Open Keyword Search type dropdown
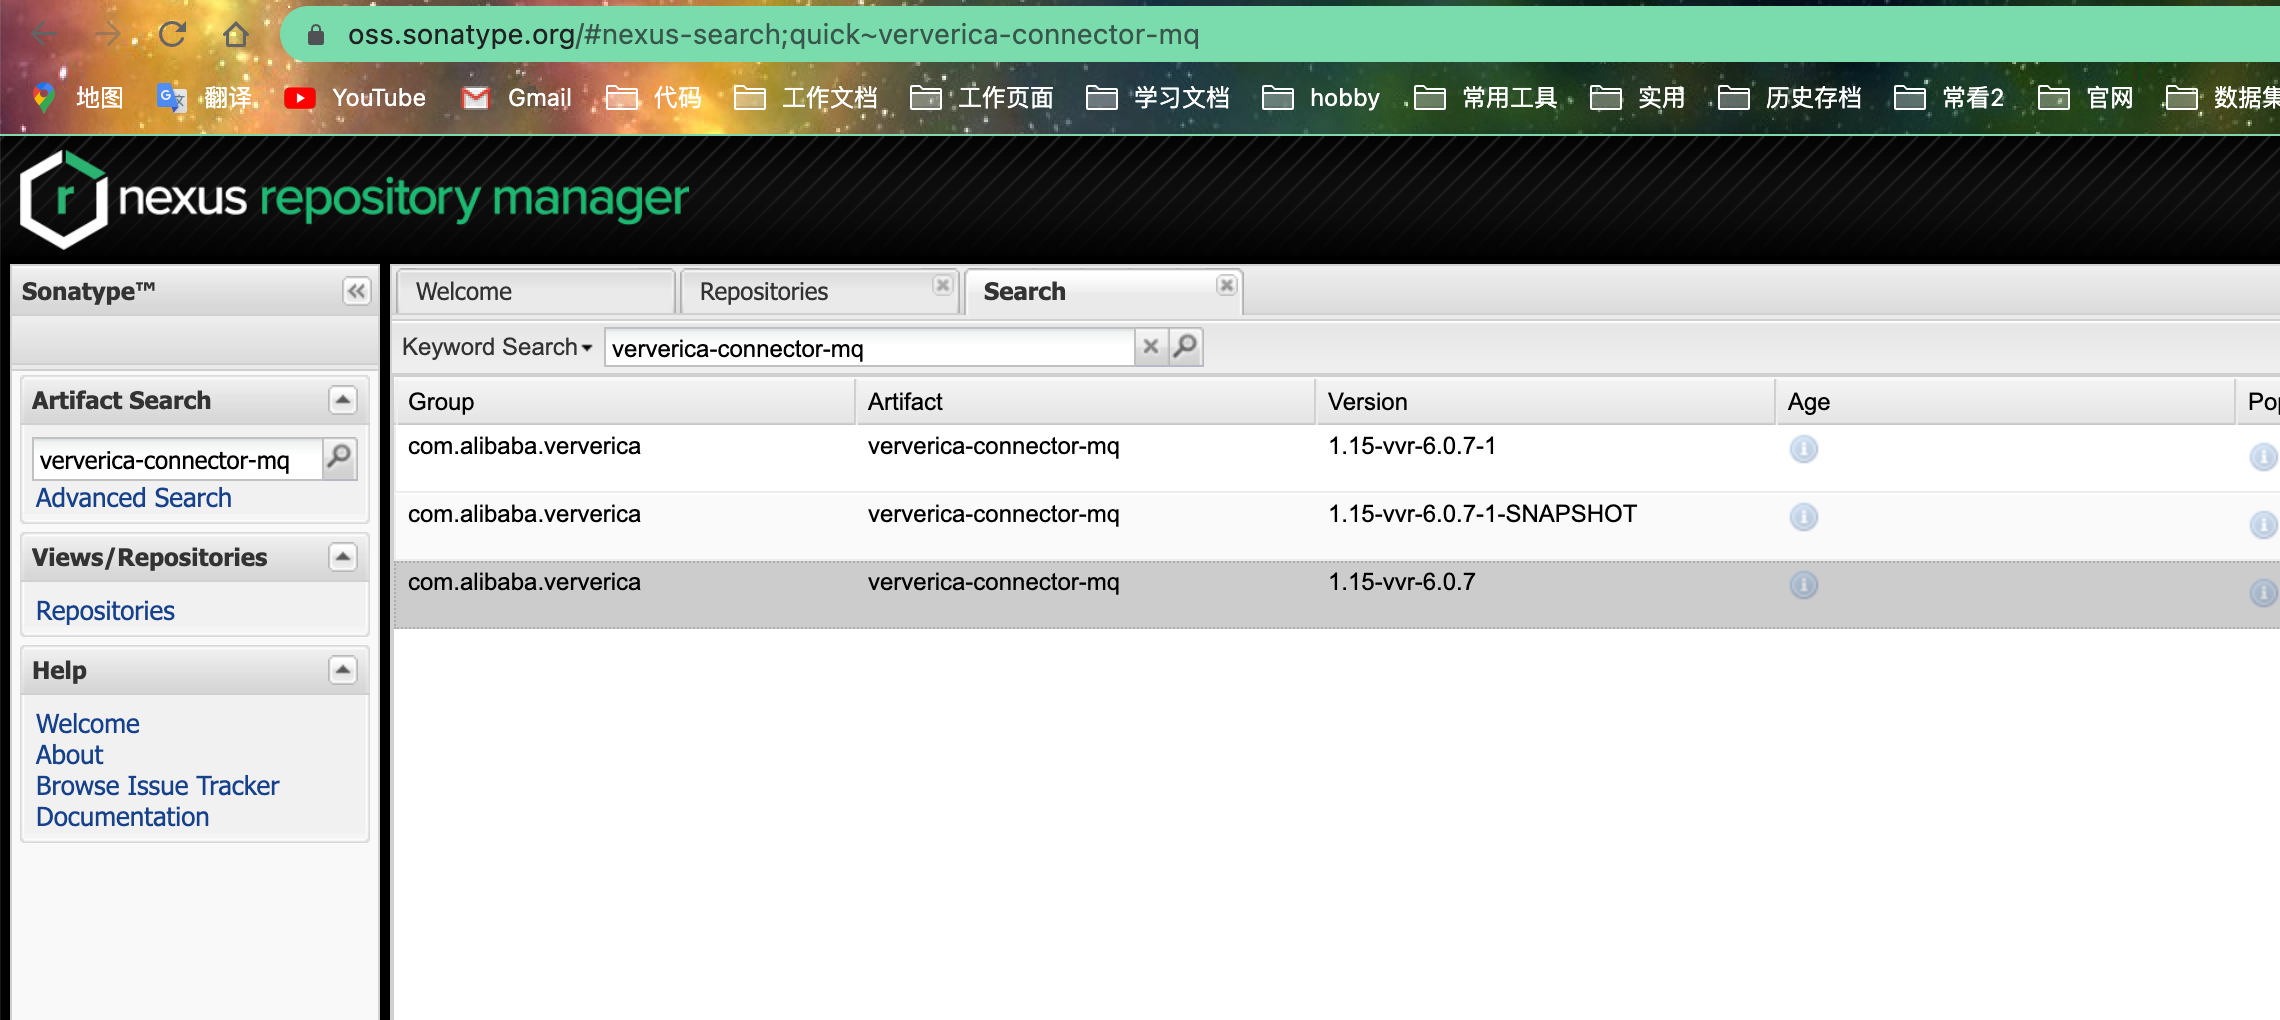Screen dimensions: 2280x1020 [x=497, y=347]
